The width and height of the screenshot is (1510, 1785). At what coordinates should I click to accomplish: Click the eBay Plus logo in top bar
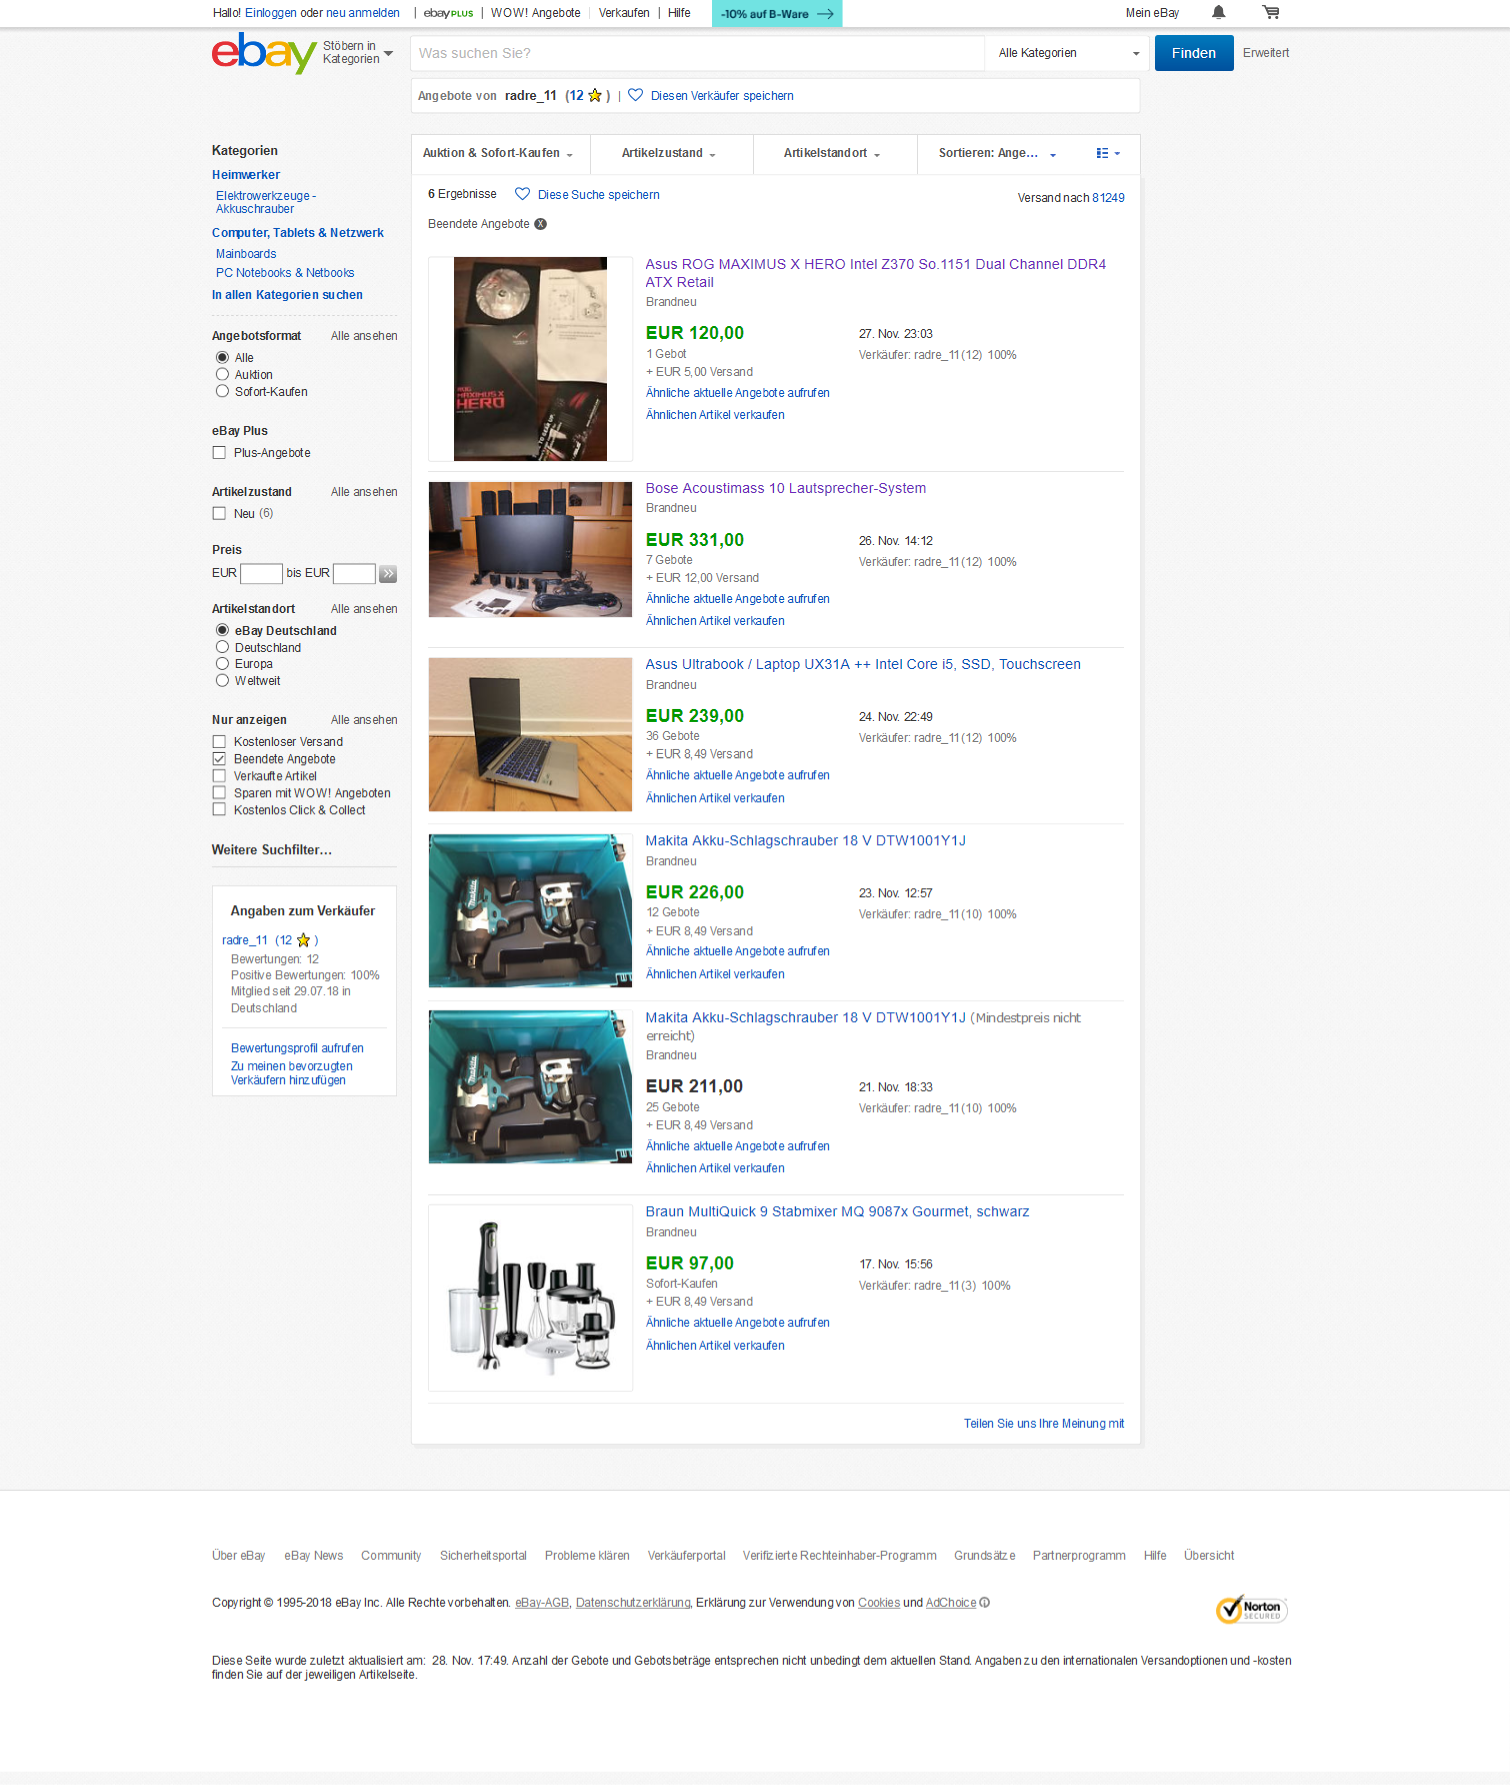[x=448, y=13]
